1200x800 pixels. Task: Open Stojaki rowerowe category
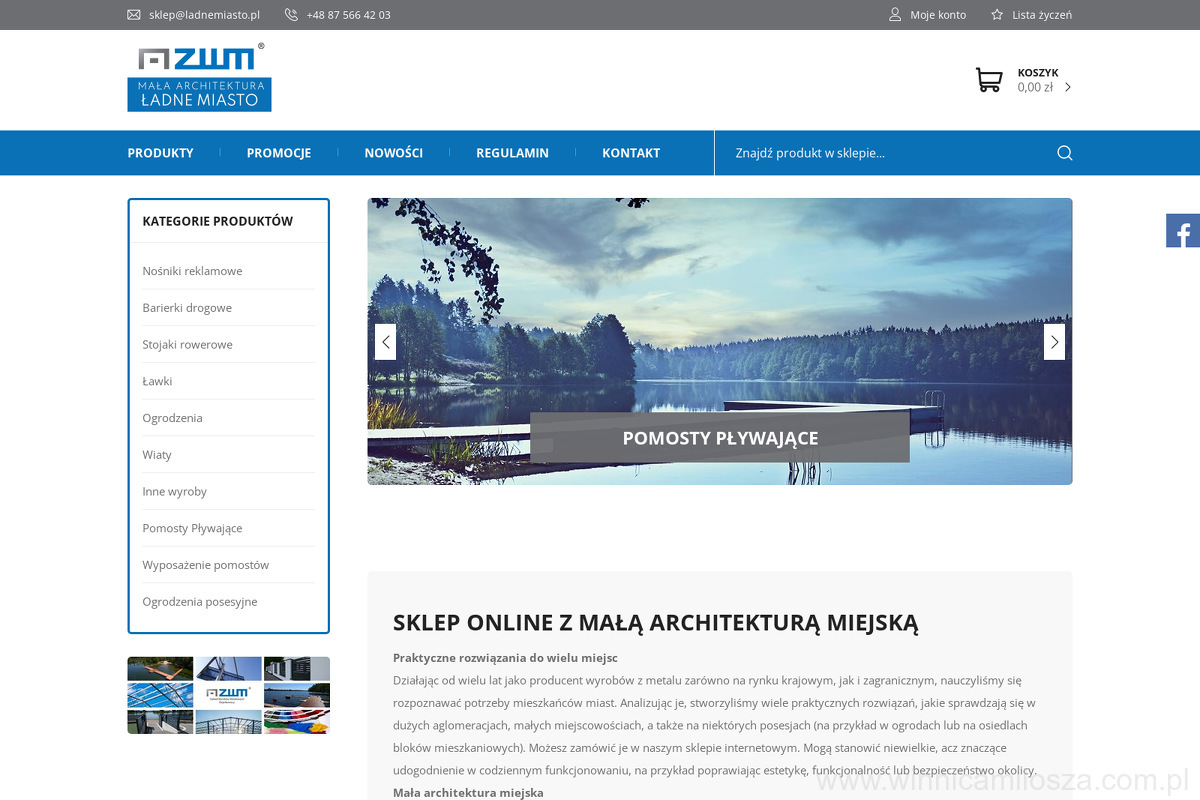coord(187,344)
